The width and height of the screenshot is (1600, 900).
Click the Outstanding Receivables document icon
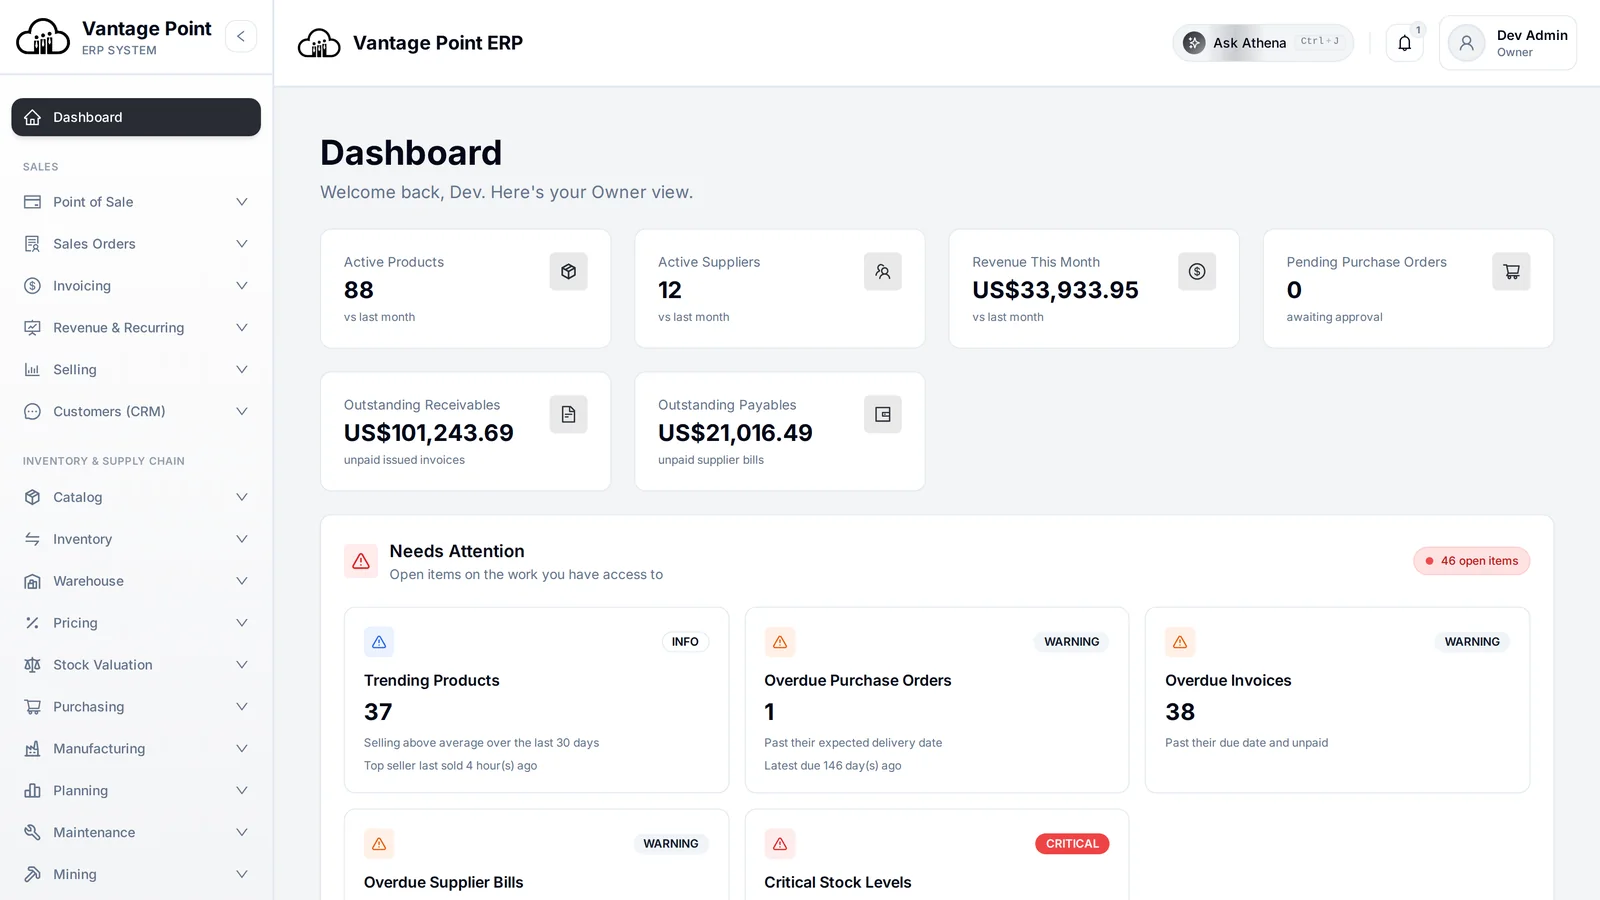point(568,414)
